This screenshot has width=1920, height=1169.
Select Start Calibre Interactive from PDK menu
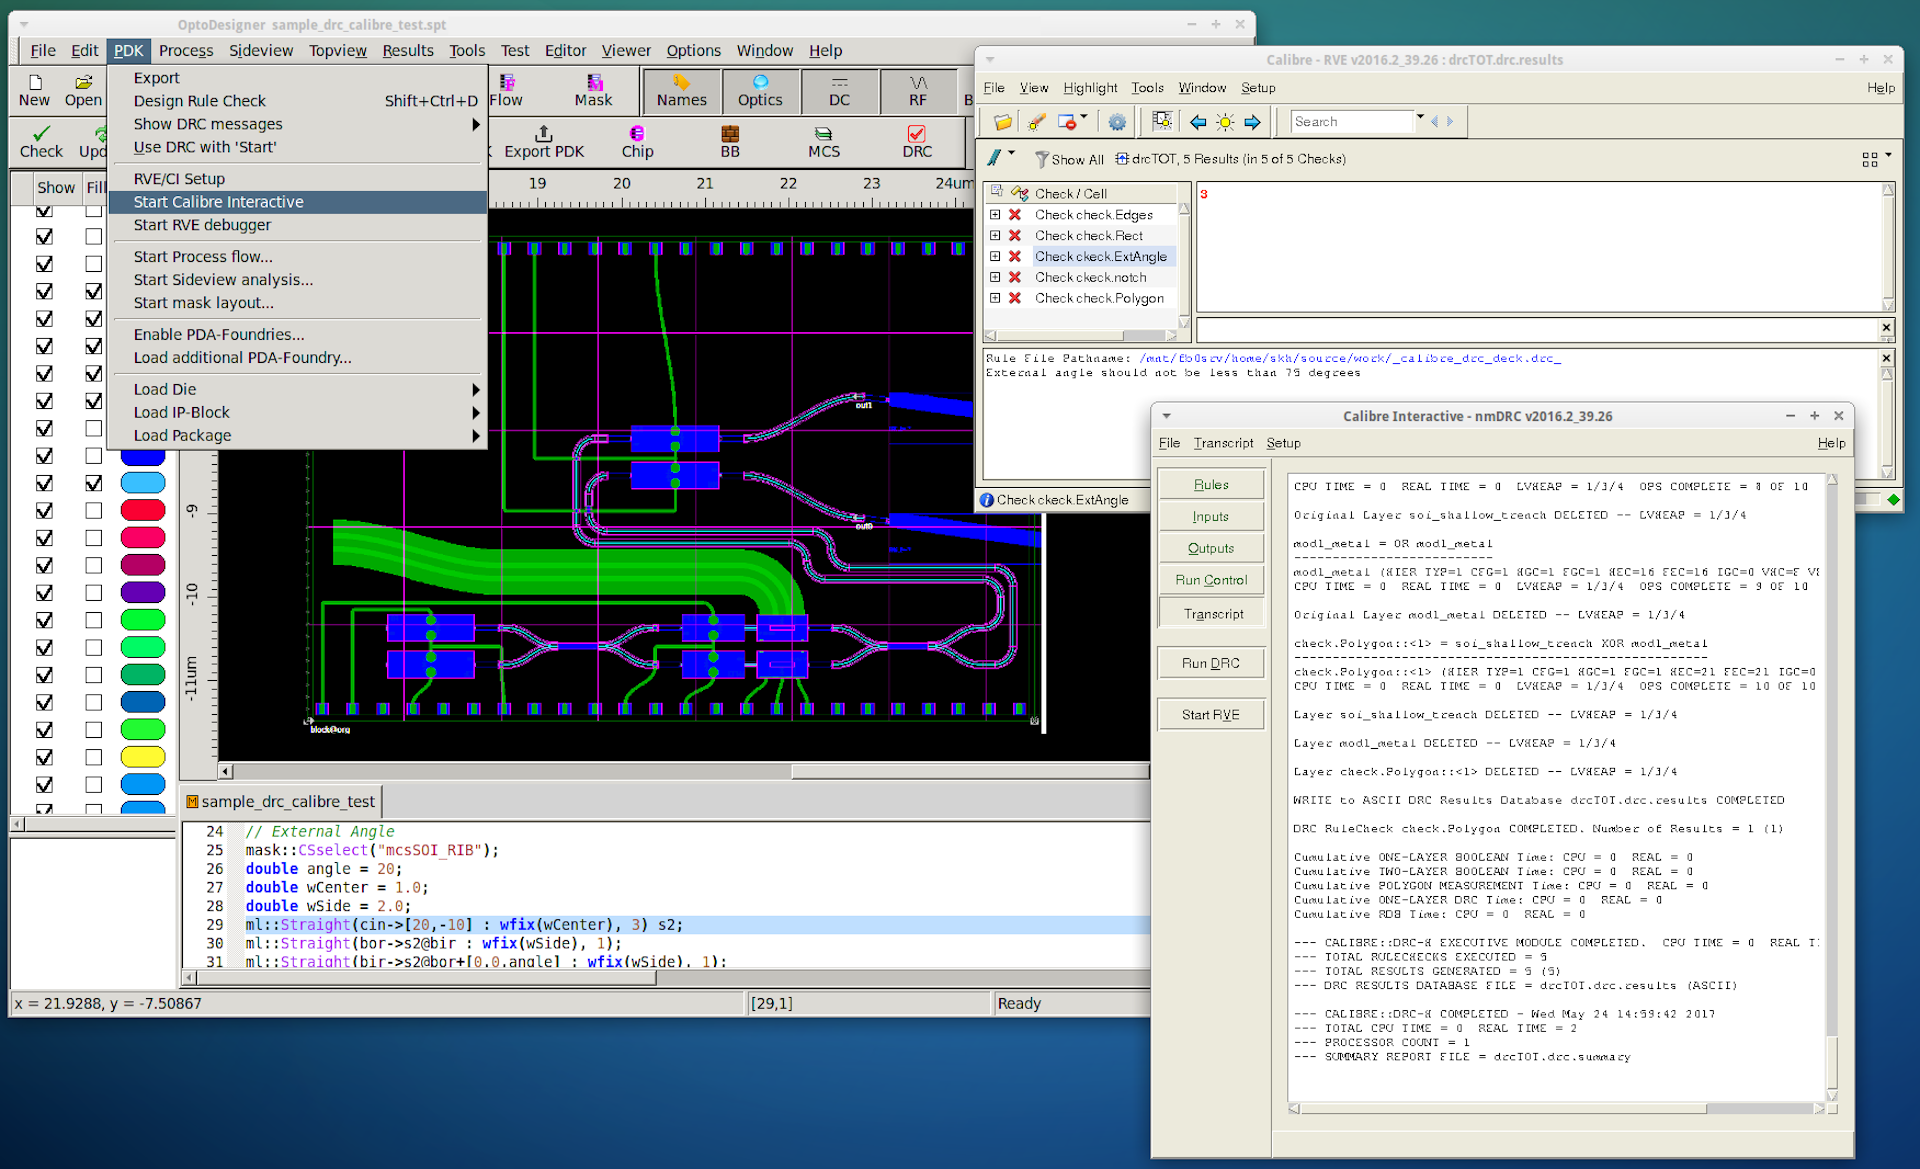(x=218, y=202)
